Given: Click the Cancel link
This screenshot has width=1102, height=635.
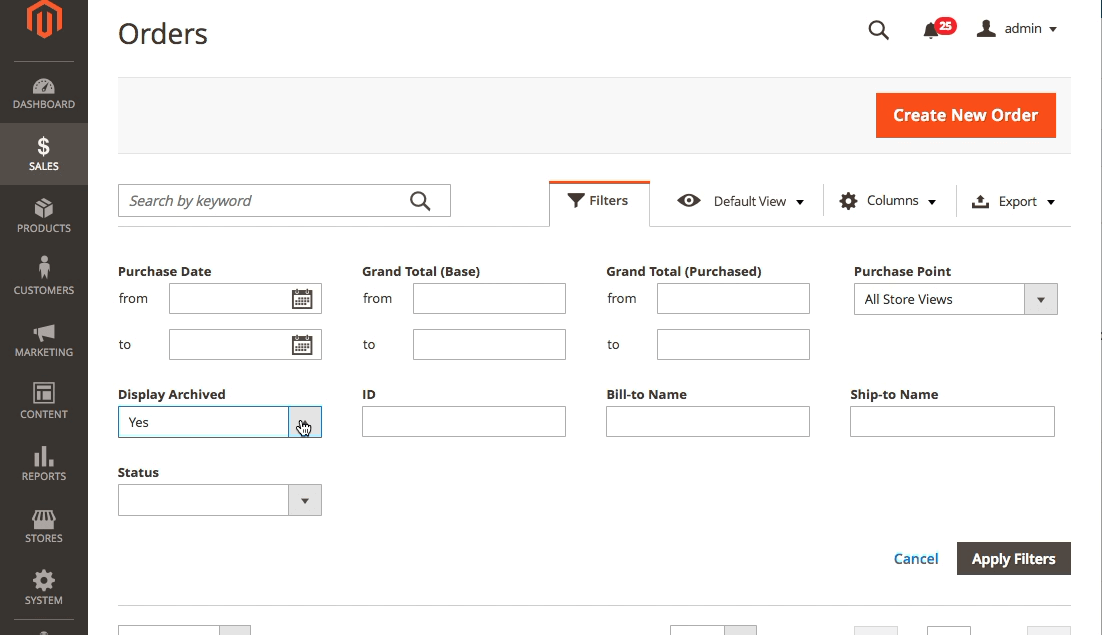Looking at the screenshot, I should tap(916, 559).
